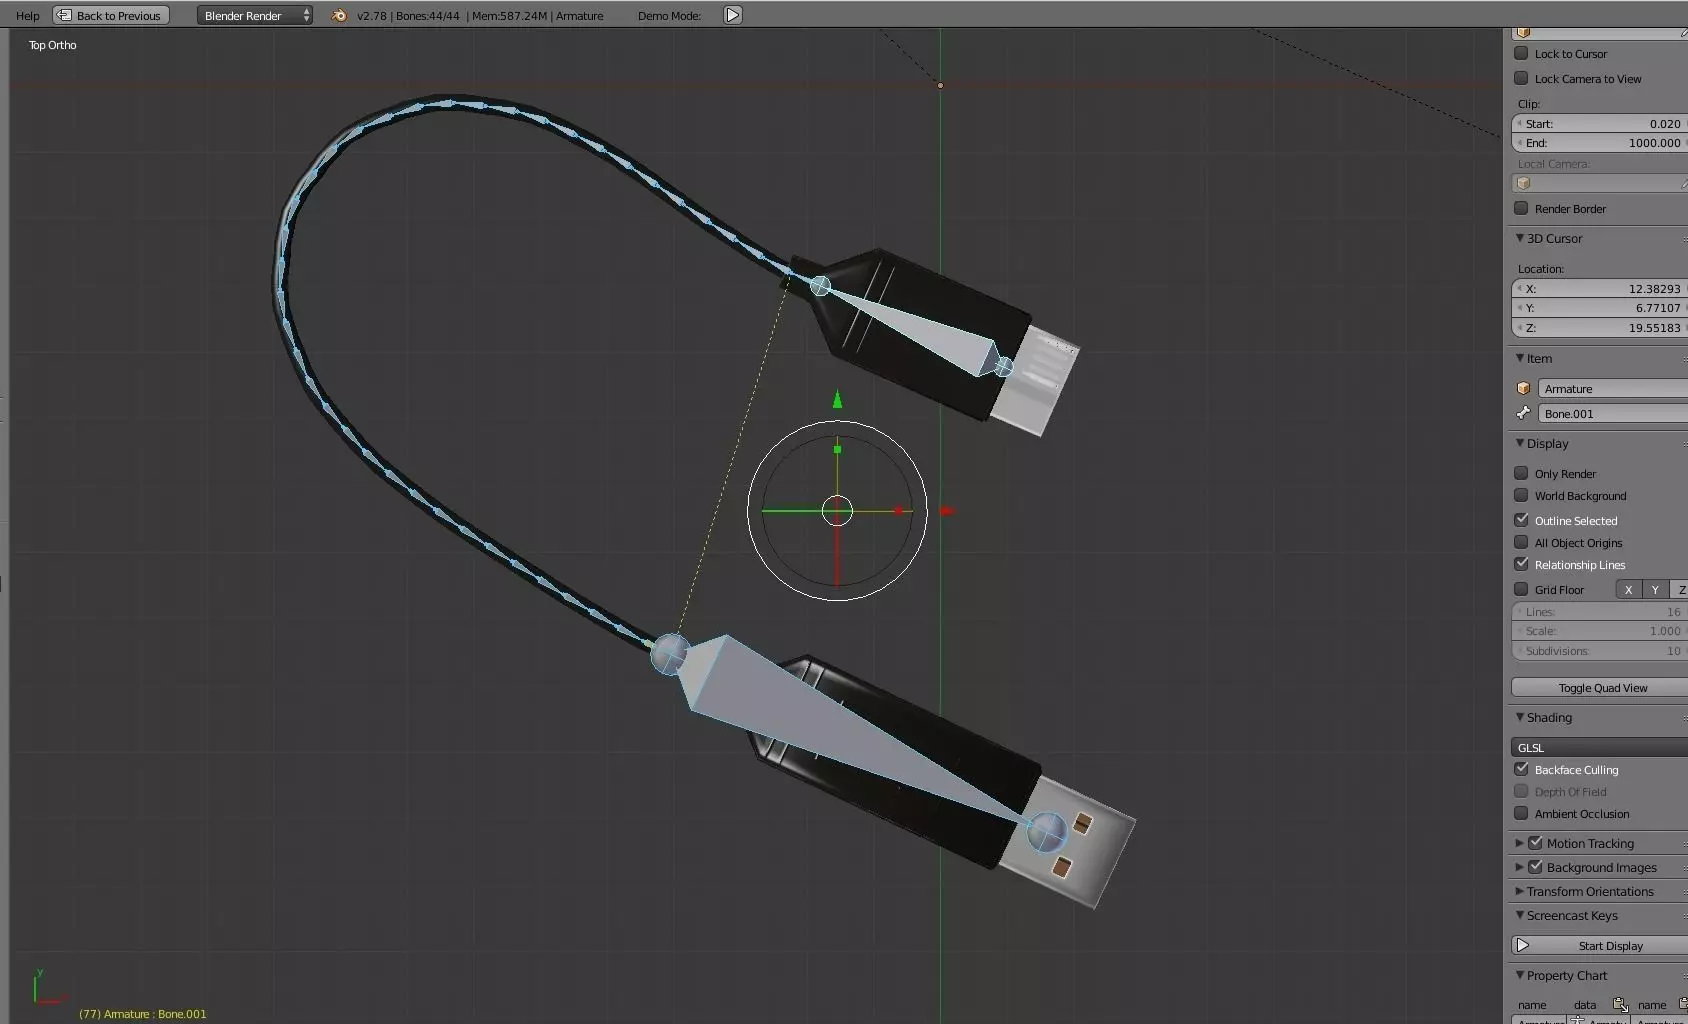
Task: Enable Lock to Cursor checkbox
Action: coord(1521,53)
